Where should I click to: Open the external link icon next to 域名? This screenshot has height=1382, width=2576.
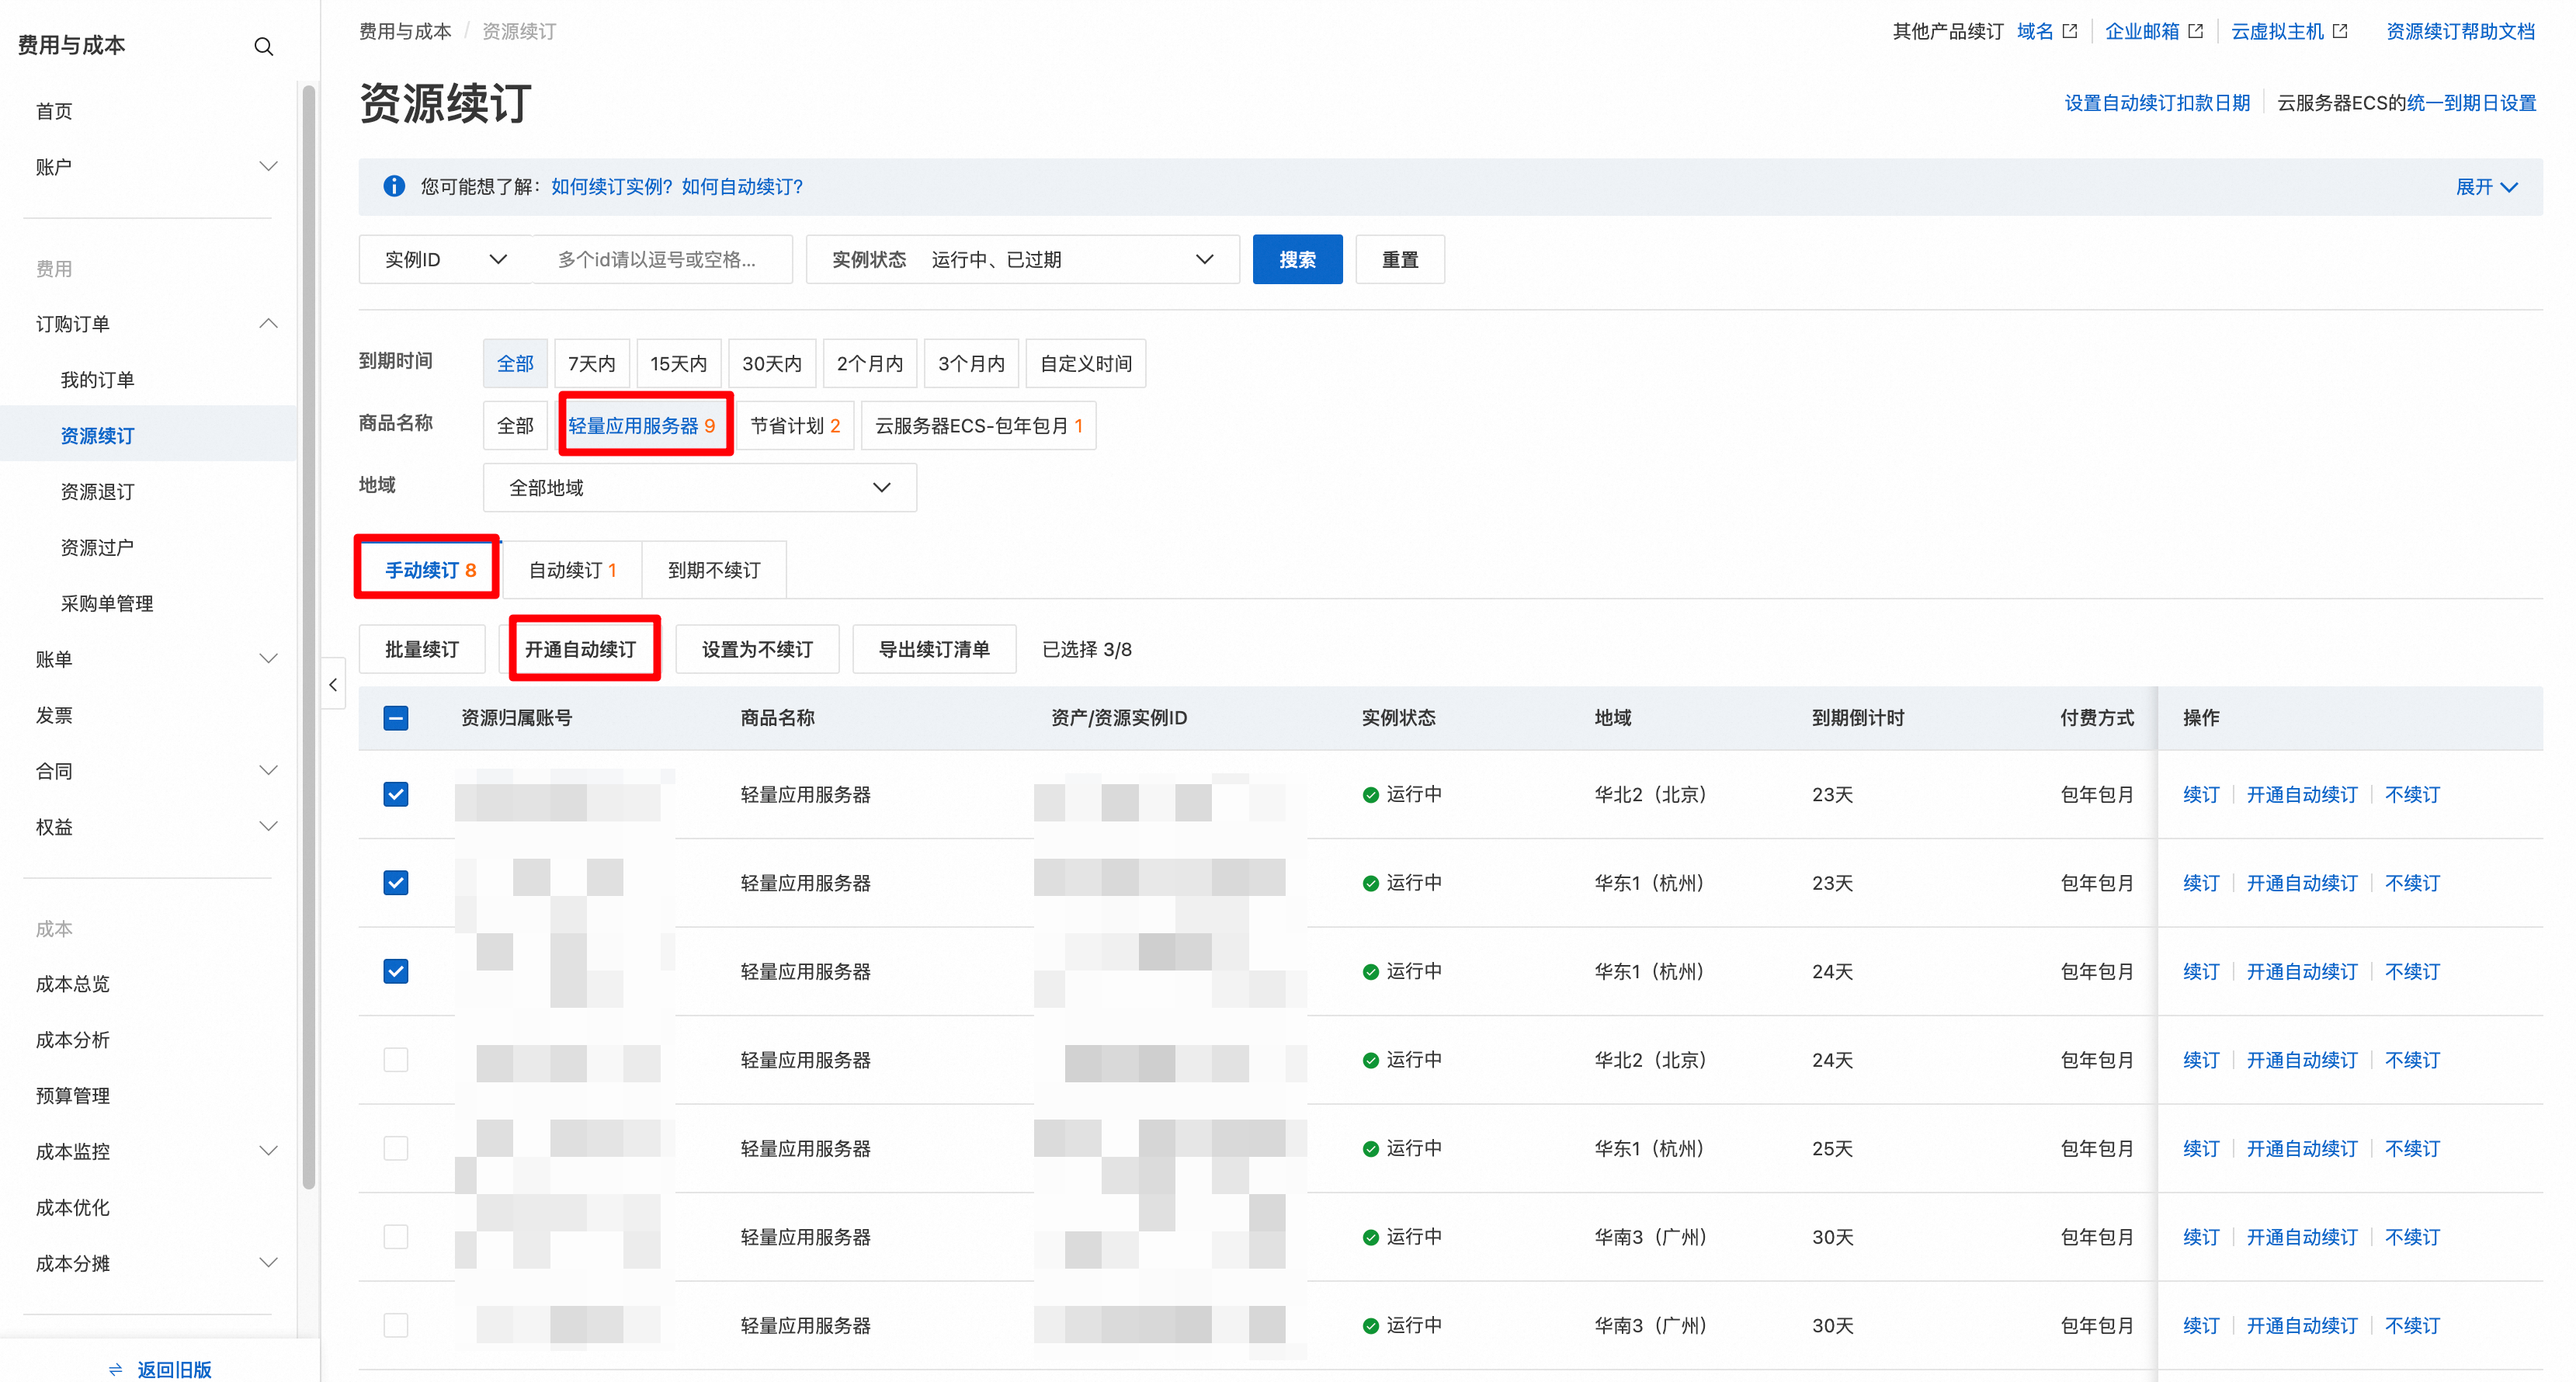[2070, 31]
